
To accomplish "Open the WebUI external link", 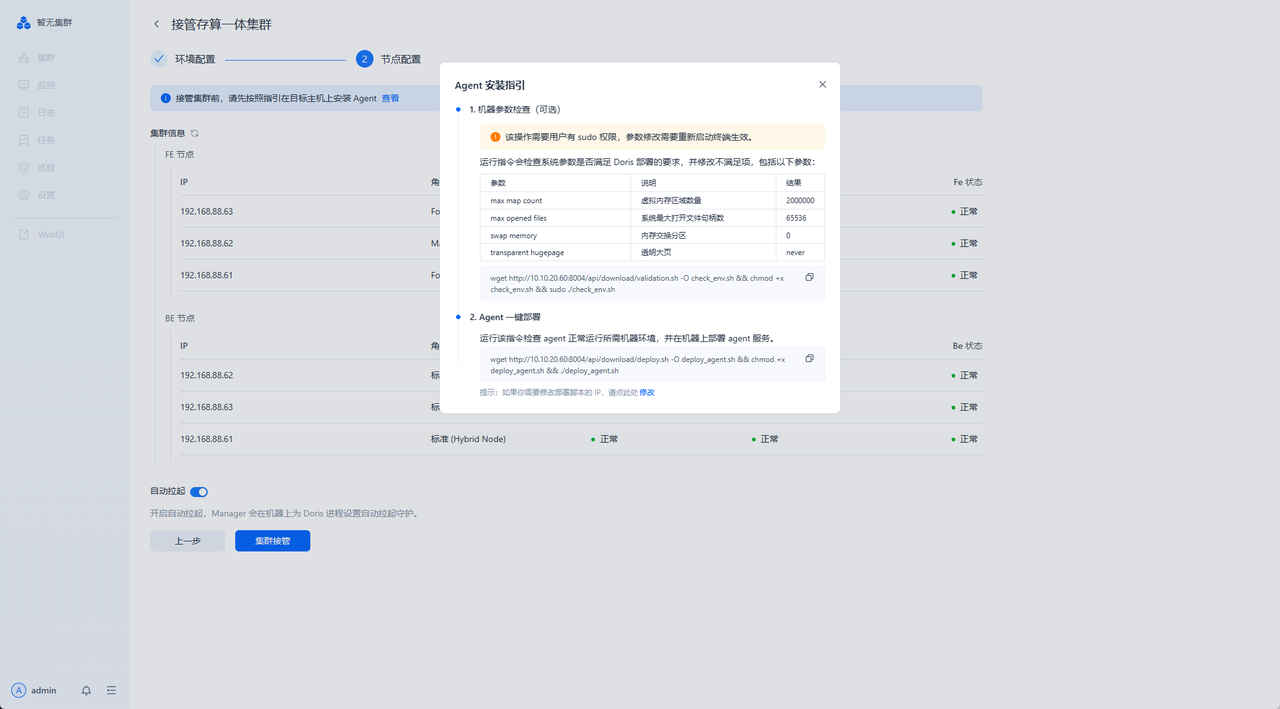I will coord(51,234).
